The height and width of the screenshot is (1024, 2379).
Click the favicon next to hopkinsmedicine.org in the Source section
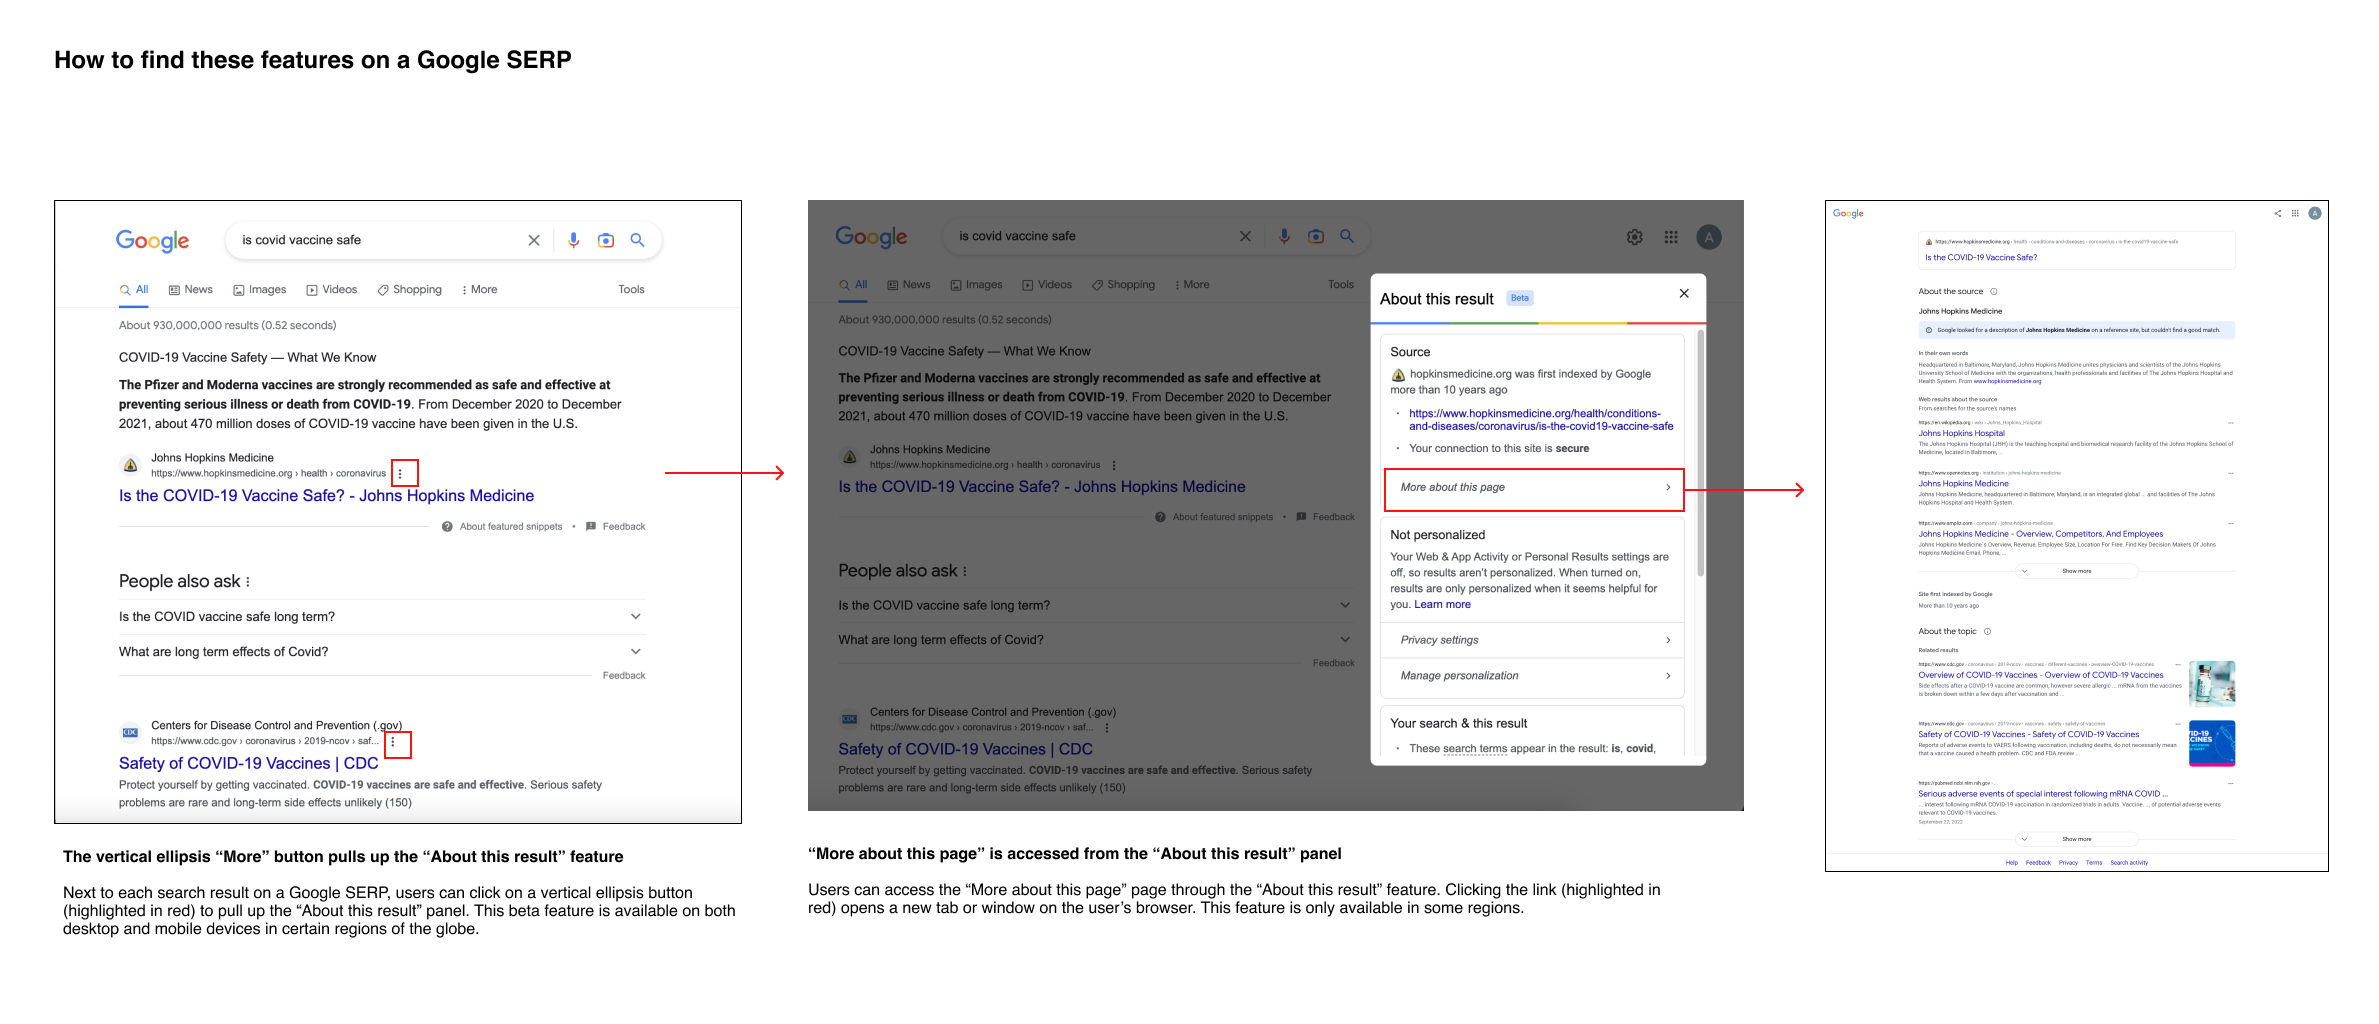(1398, 375)
